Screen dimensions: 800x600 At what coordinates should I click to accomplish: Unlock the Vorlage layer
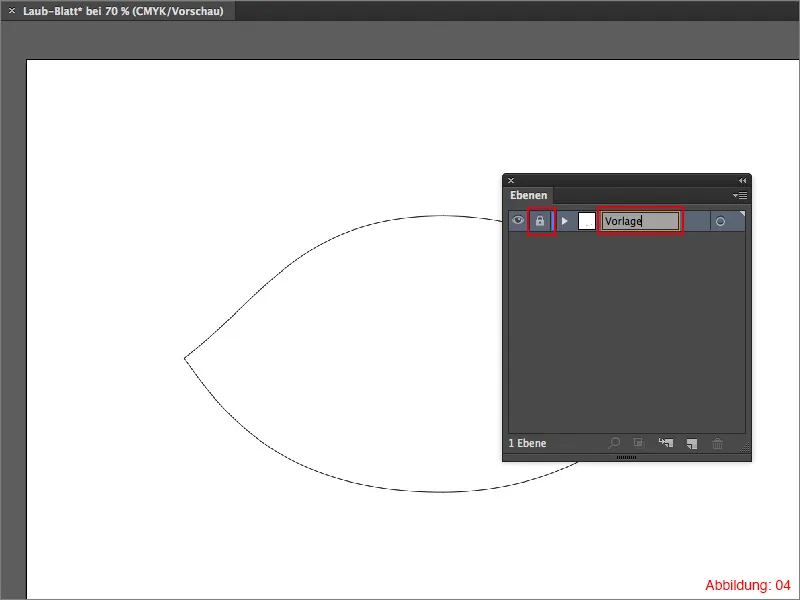coord(539,221)
